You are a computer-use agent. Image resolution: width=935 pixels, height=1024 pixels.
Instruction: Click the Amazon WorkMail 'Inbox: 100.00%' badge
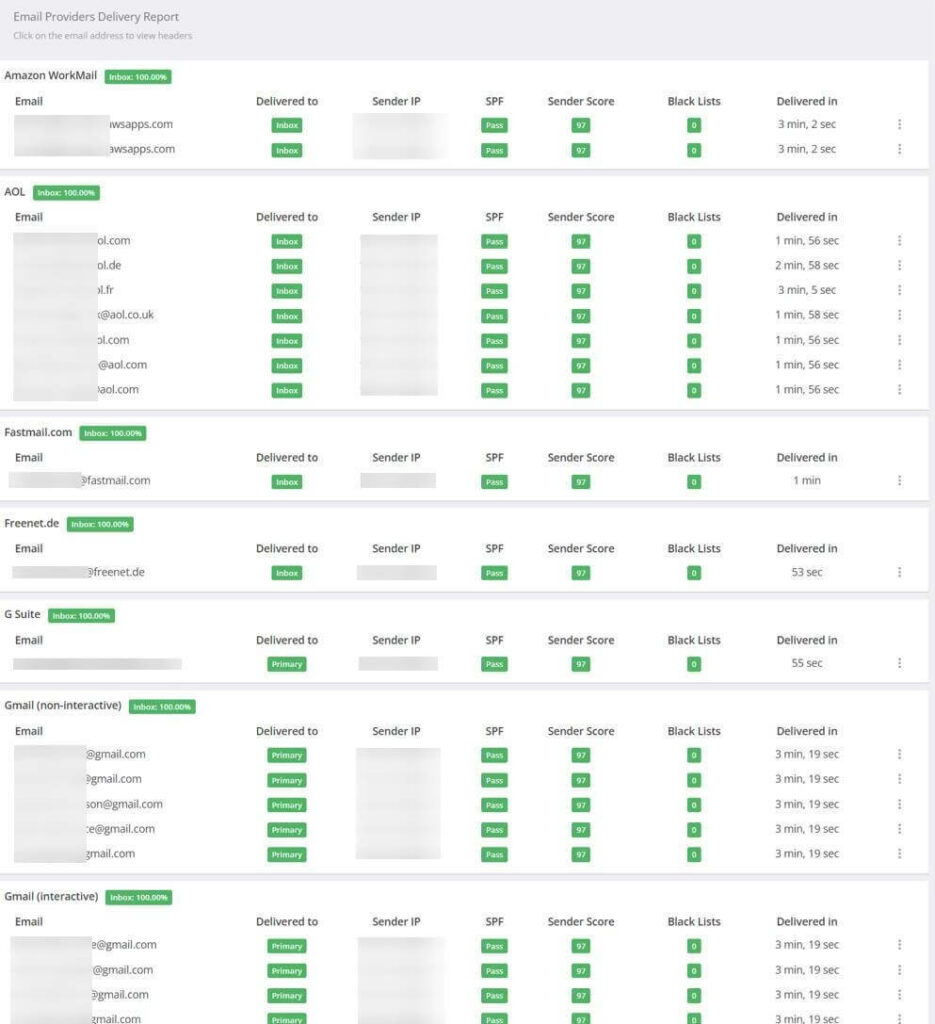(x=138, y=77)
